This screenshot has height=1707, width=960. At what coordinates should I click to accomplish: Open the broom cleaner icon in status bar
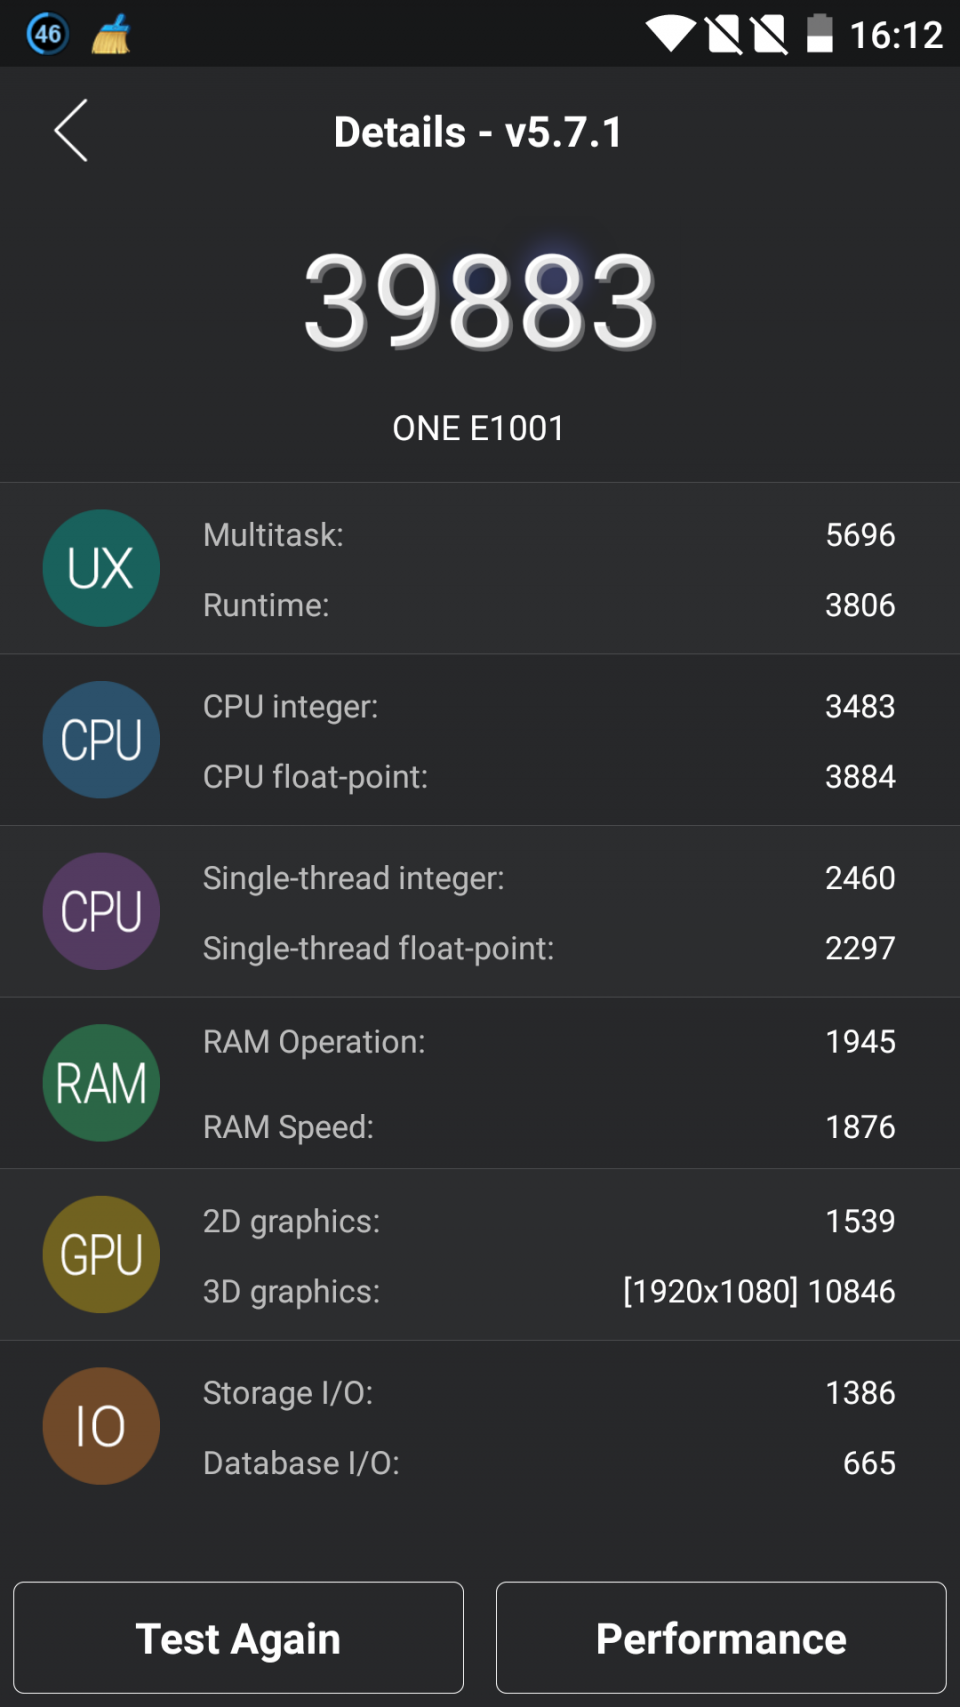(112, 33)
